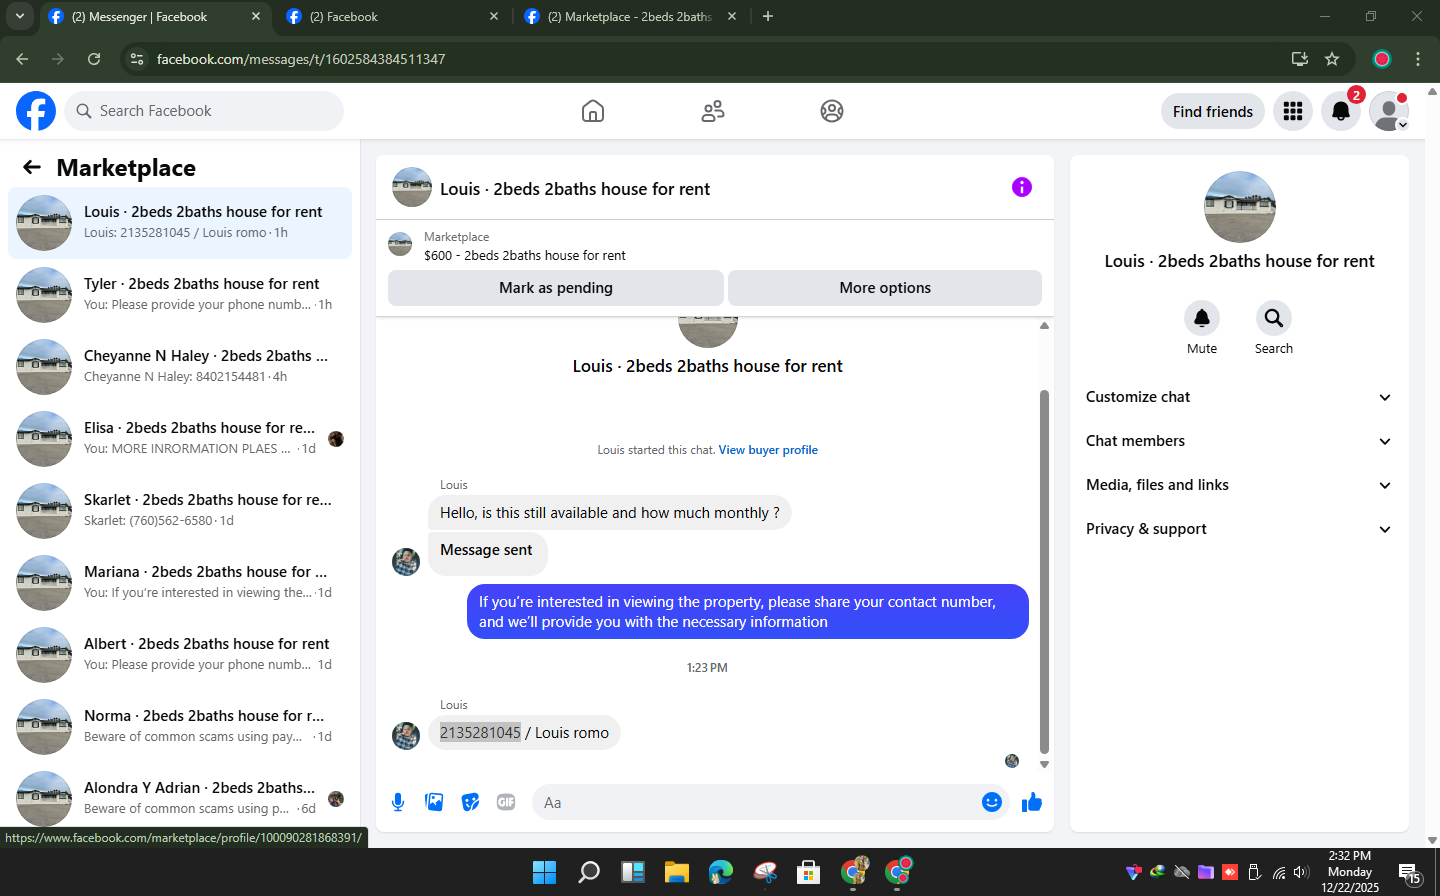Click the browser address bar URL
Screen dimensions: 1440x896
coord(301,59)
